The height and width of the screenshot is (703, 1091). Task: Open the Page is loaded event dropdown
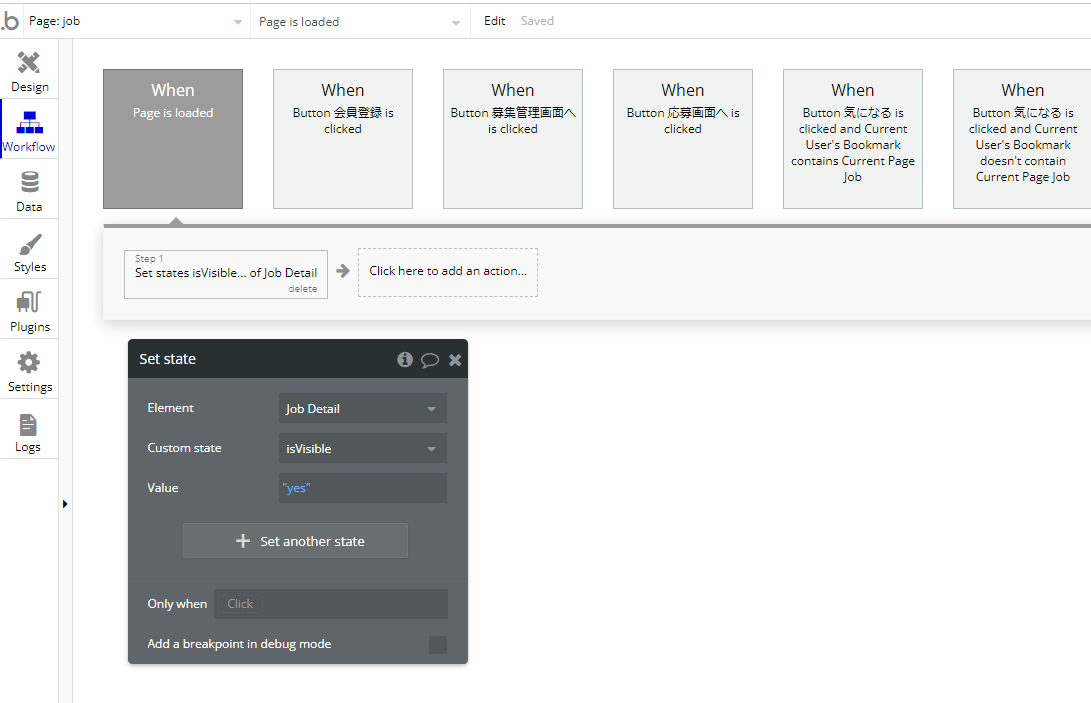tap(360, 22)
